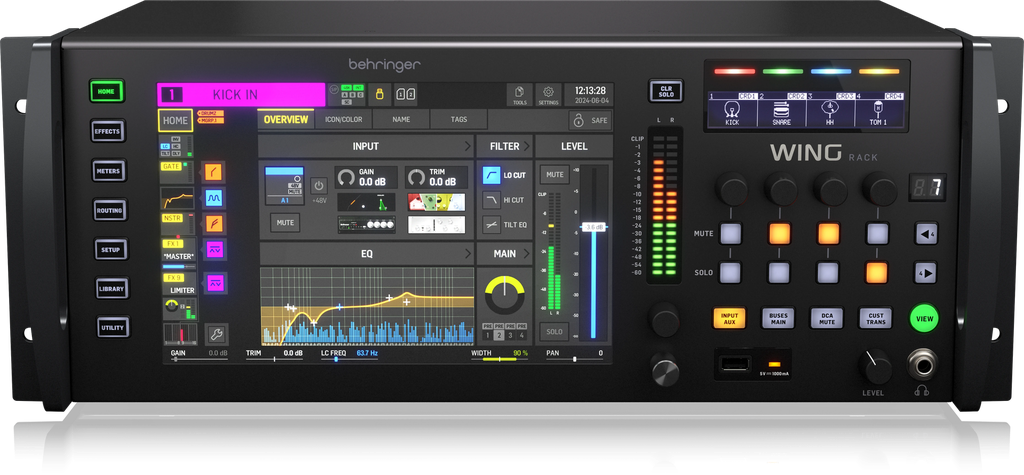
Task: Expand the FILTER section chevron
Action: (526, 146)
